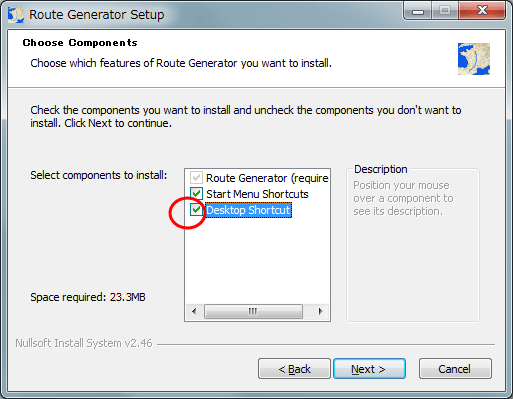Image resolution: width=513 pixels, height=399 pixels.
Task: Click the left arrow of the component scrollbar
Action: 194,312
